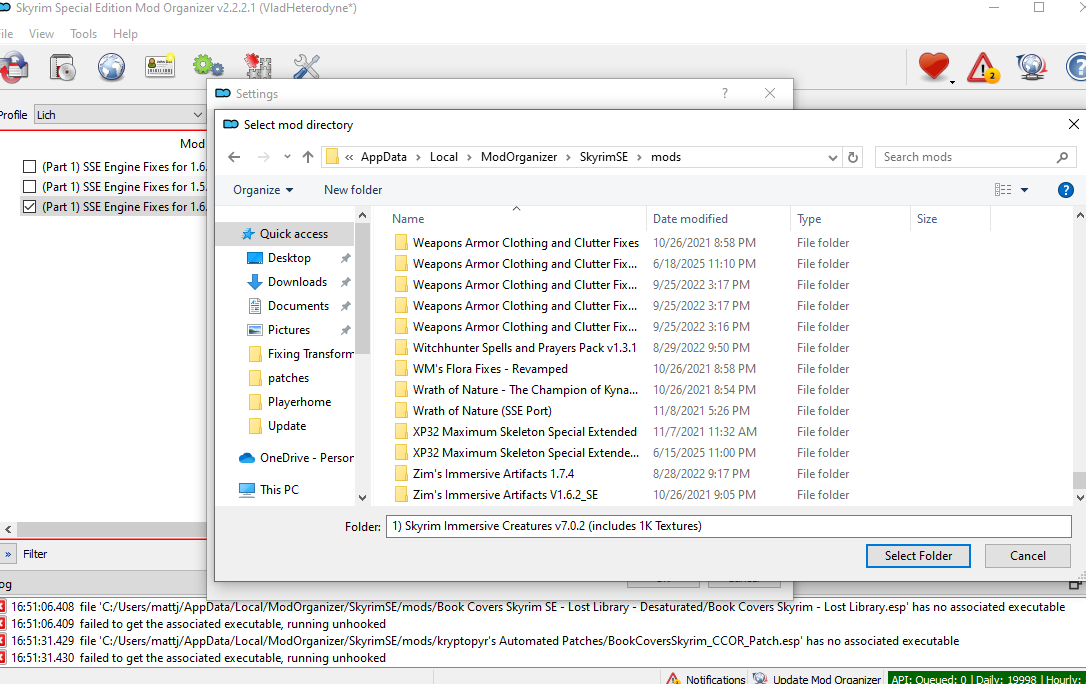1086x684 pixels.
Task: Click the Folder name input field
Action: 728,526
